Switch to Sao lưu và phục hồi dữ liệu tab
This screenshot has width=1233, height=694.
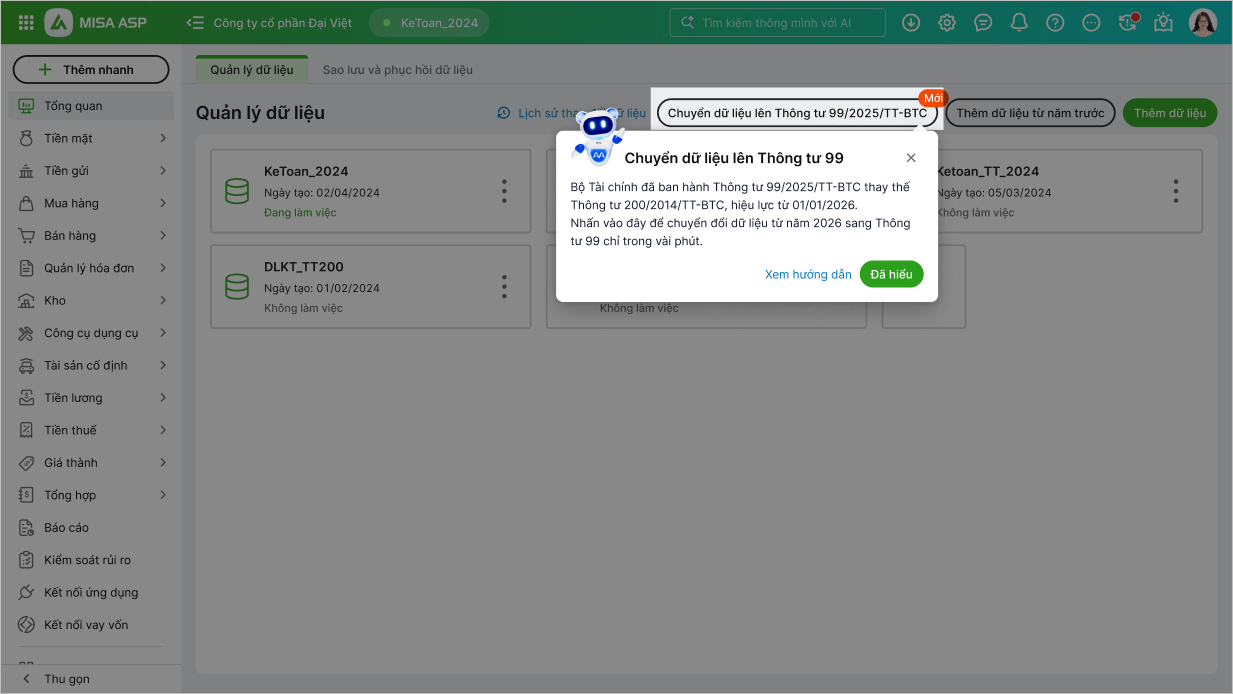pyautogui.click(x=397, y=70)
